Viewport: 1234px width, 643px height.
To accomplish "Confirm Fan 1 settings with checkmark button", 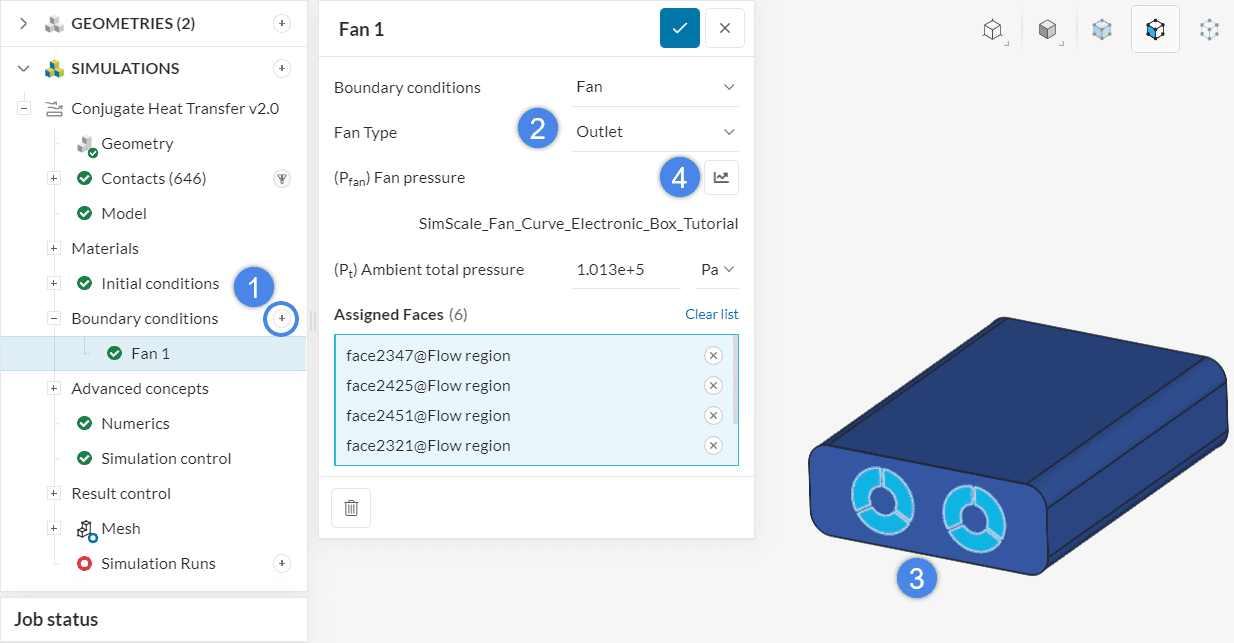I will pyautogui.click(x=680, y=29).
